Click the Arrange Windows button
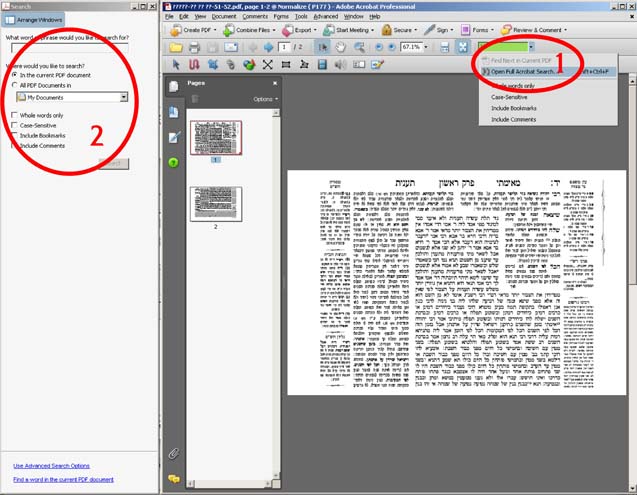The image size is (637, 495). point(33,20)
